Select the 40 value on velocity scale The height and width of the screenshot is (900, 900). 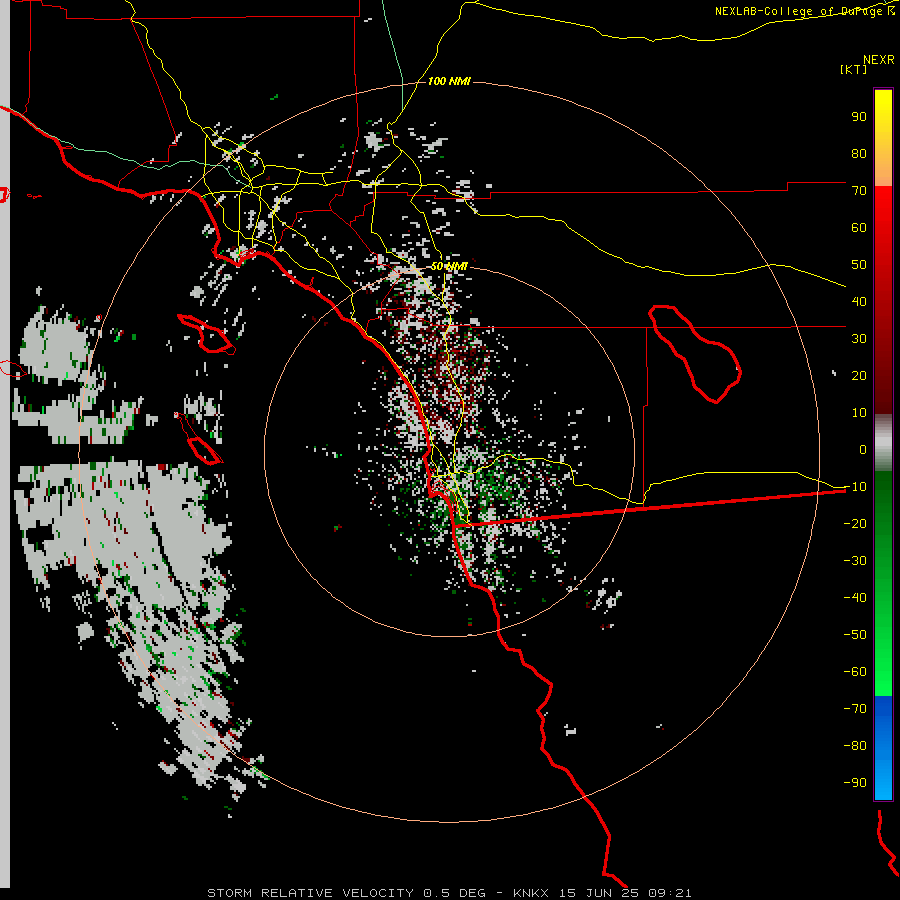859,301
